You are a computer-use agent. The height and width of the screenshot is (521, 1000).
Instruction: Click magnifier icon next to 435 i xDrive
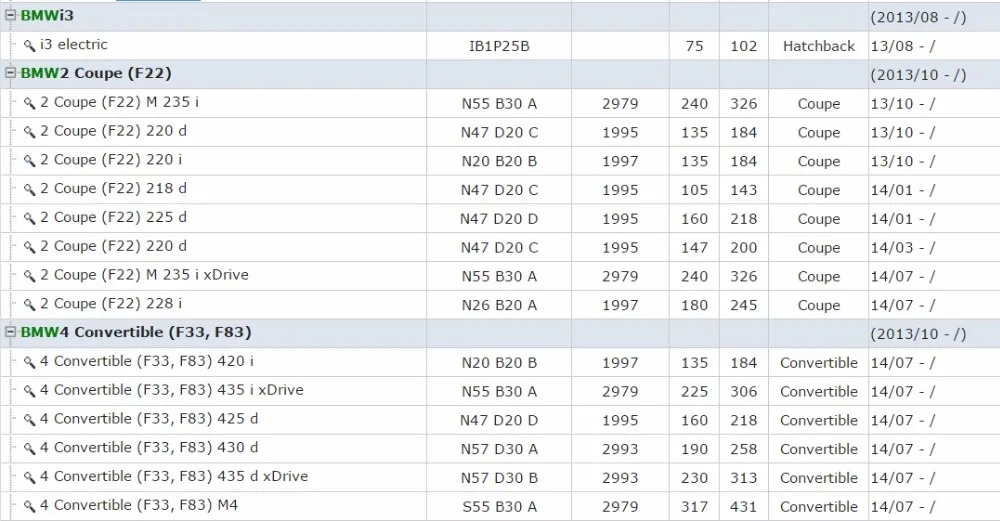pos(29,391)
